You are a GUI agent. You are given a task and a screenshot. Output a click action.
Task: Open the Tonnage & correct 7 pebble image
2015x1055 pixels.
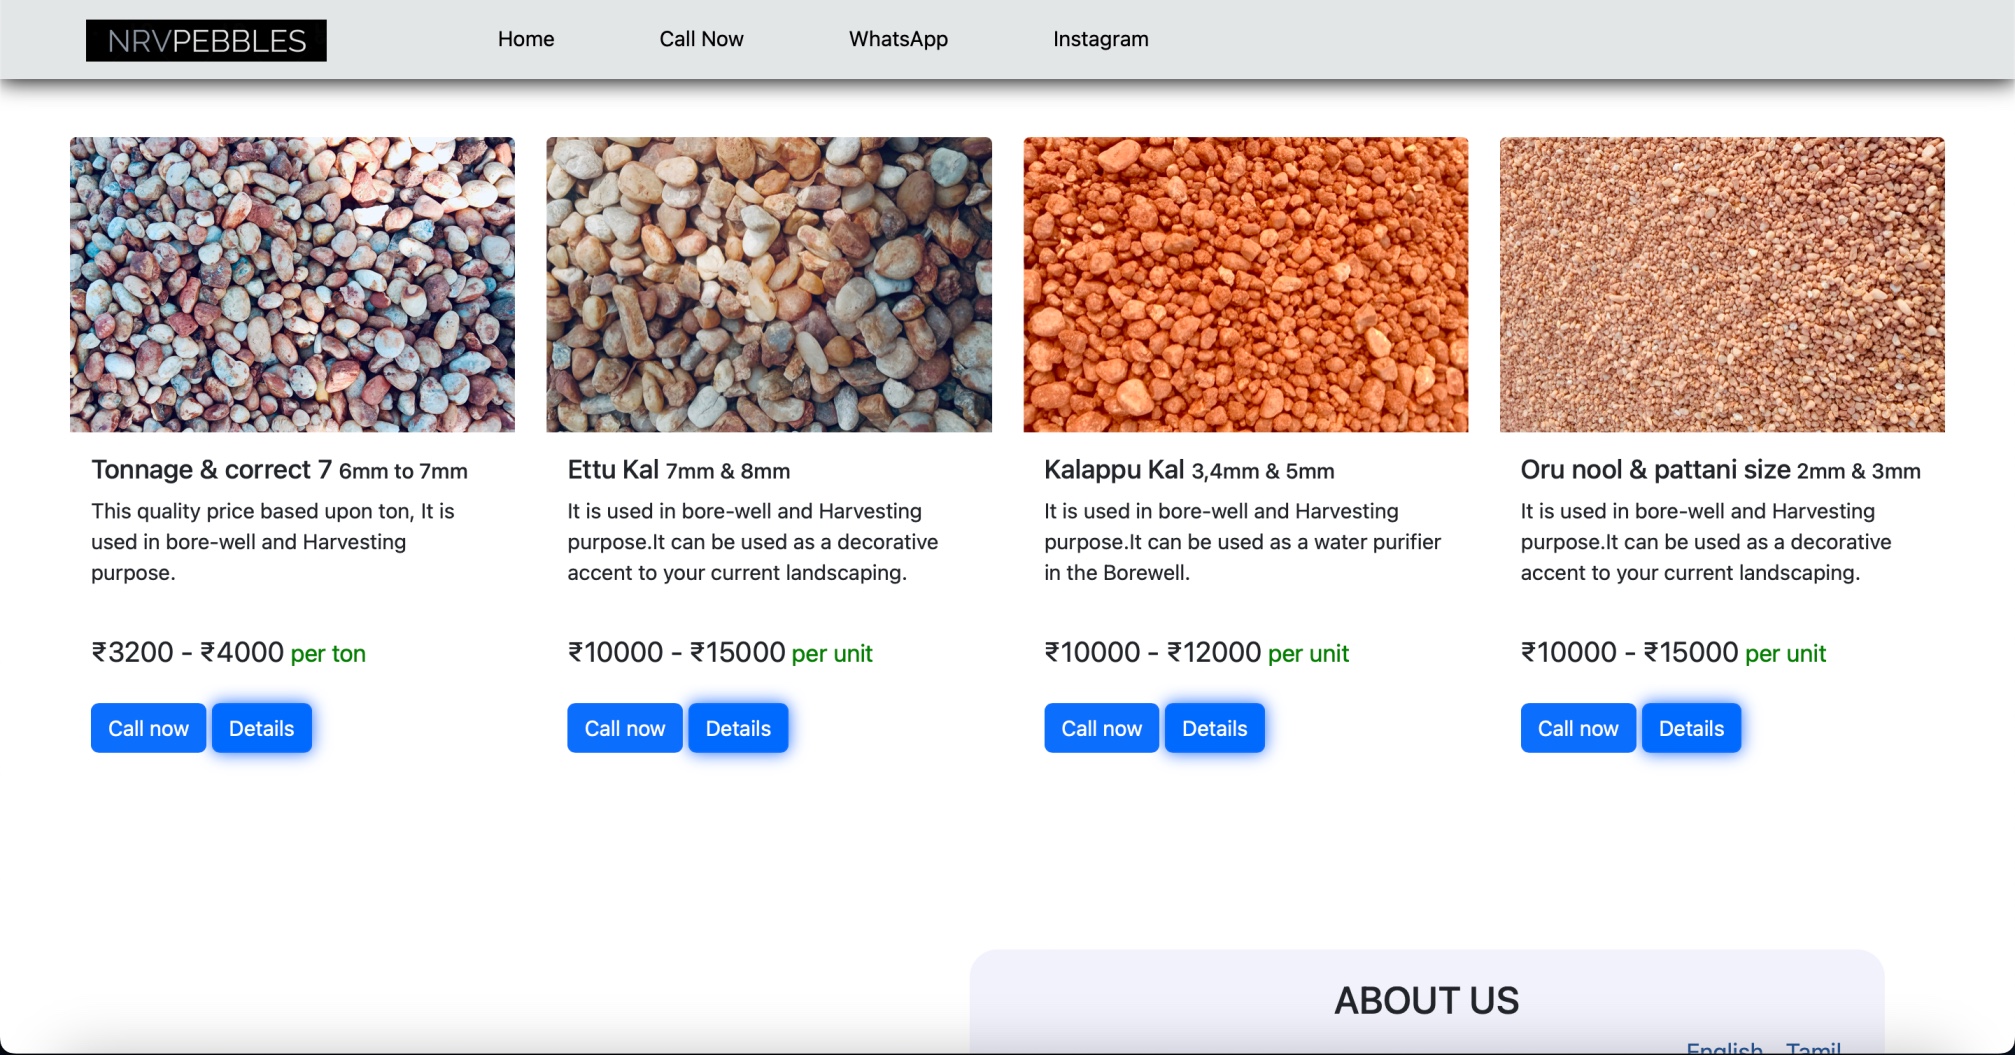pos(292,284)
